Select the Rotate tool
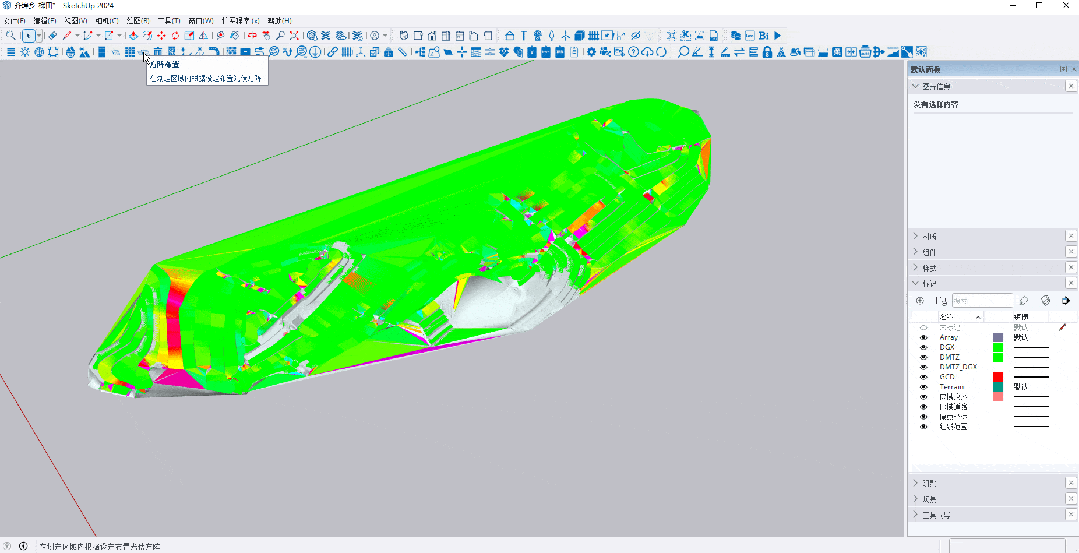 pos(175,36)
